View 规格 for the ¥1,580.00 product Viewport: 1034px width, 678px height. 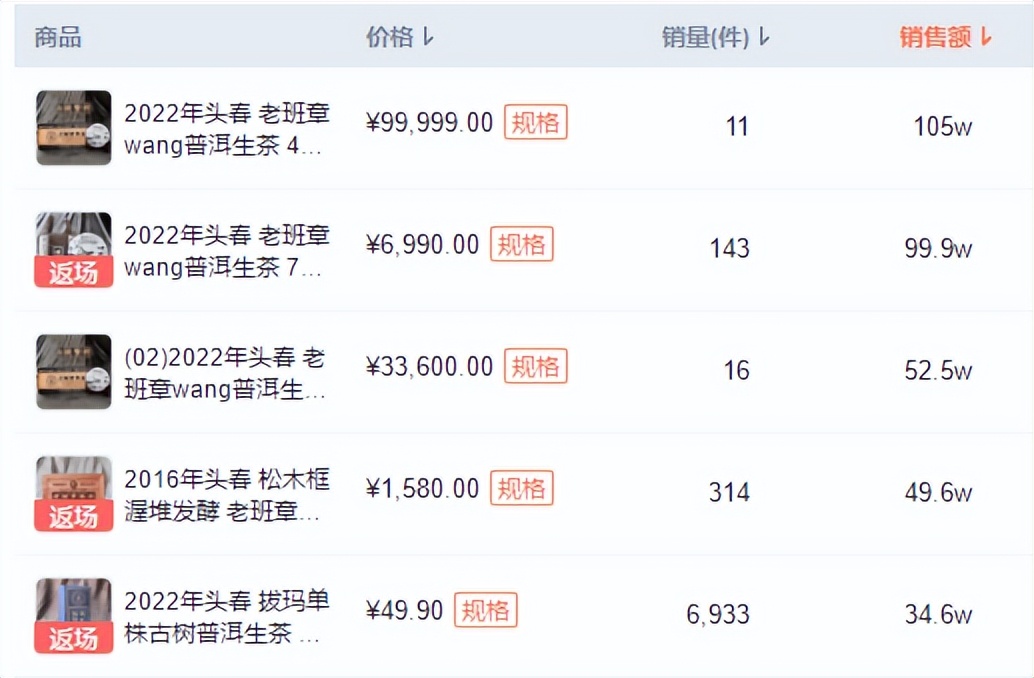pos(521,489)
